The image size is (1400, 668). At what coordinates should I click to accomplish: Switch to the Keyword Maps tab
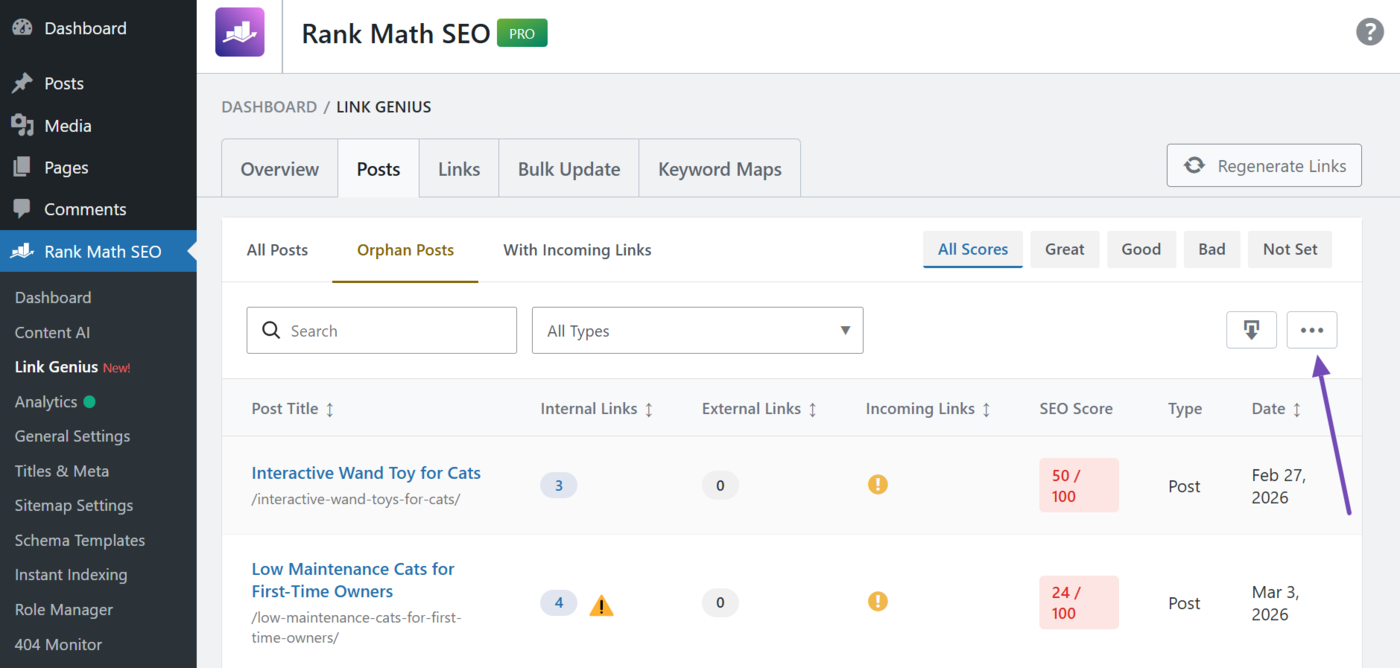(720, 169)
